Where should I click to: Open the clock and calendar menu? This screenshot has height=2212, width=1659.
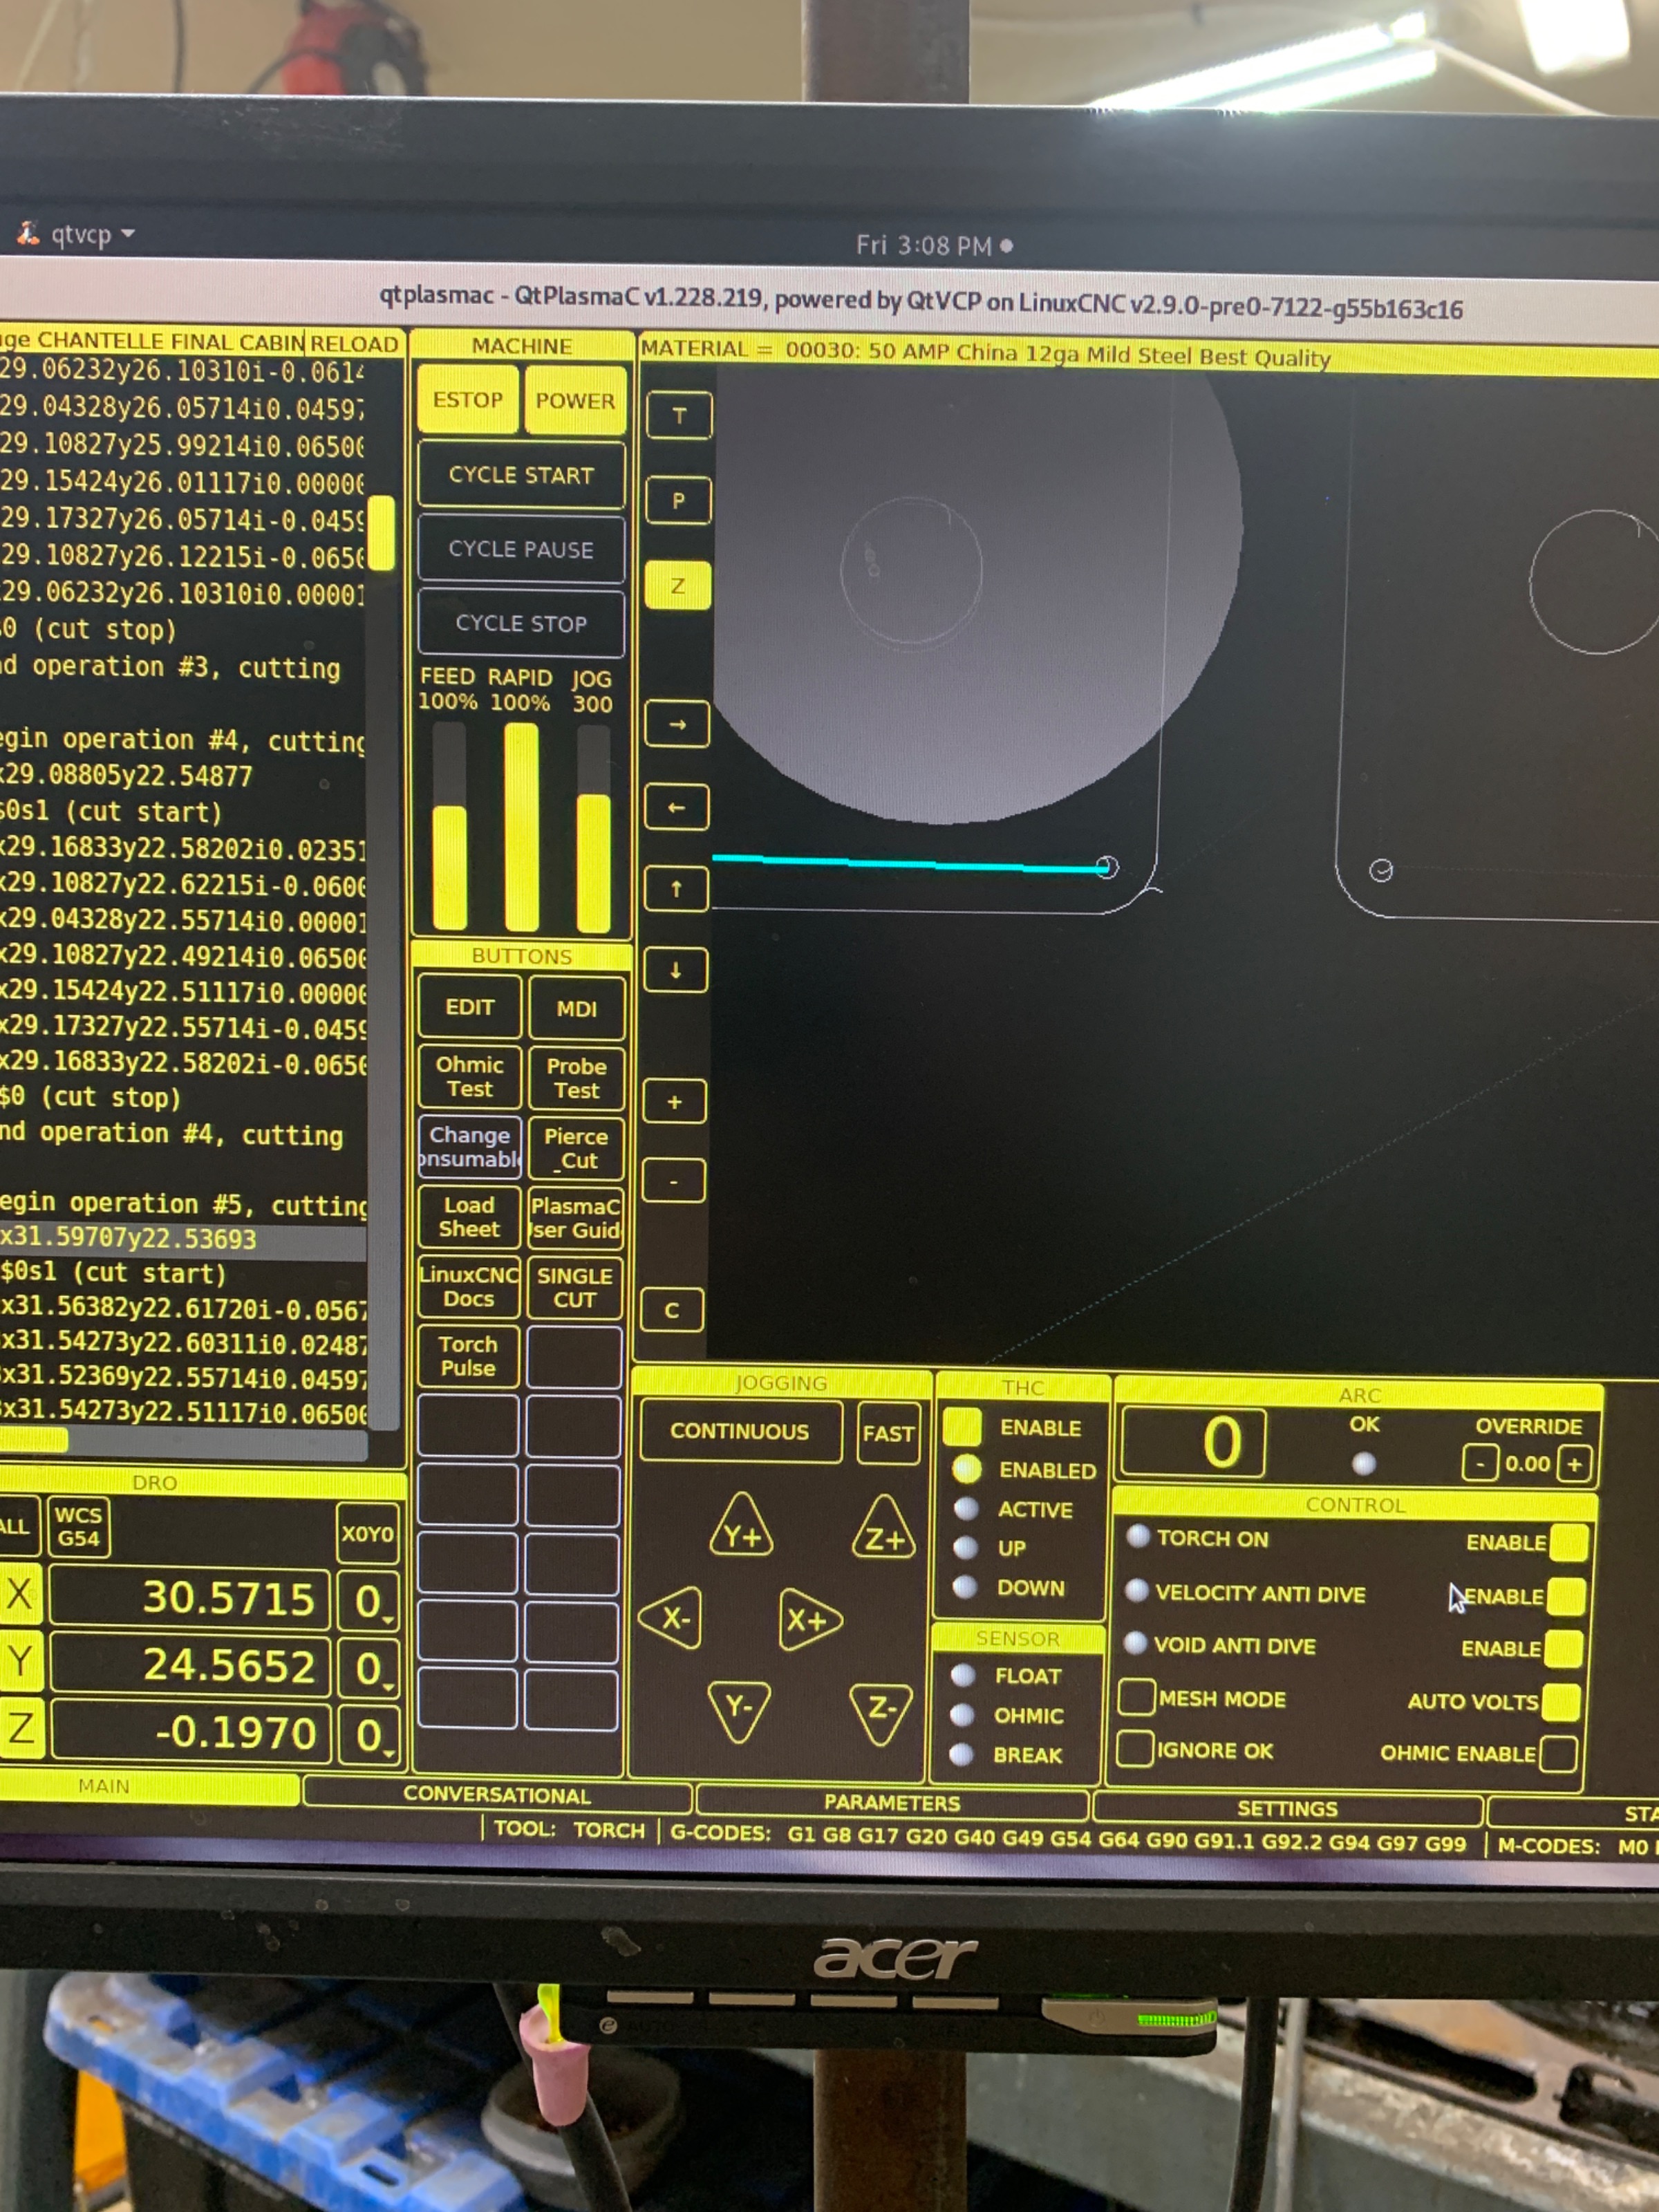(934, 245)
